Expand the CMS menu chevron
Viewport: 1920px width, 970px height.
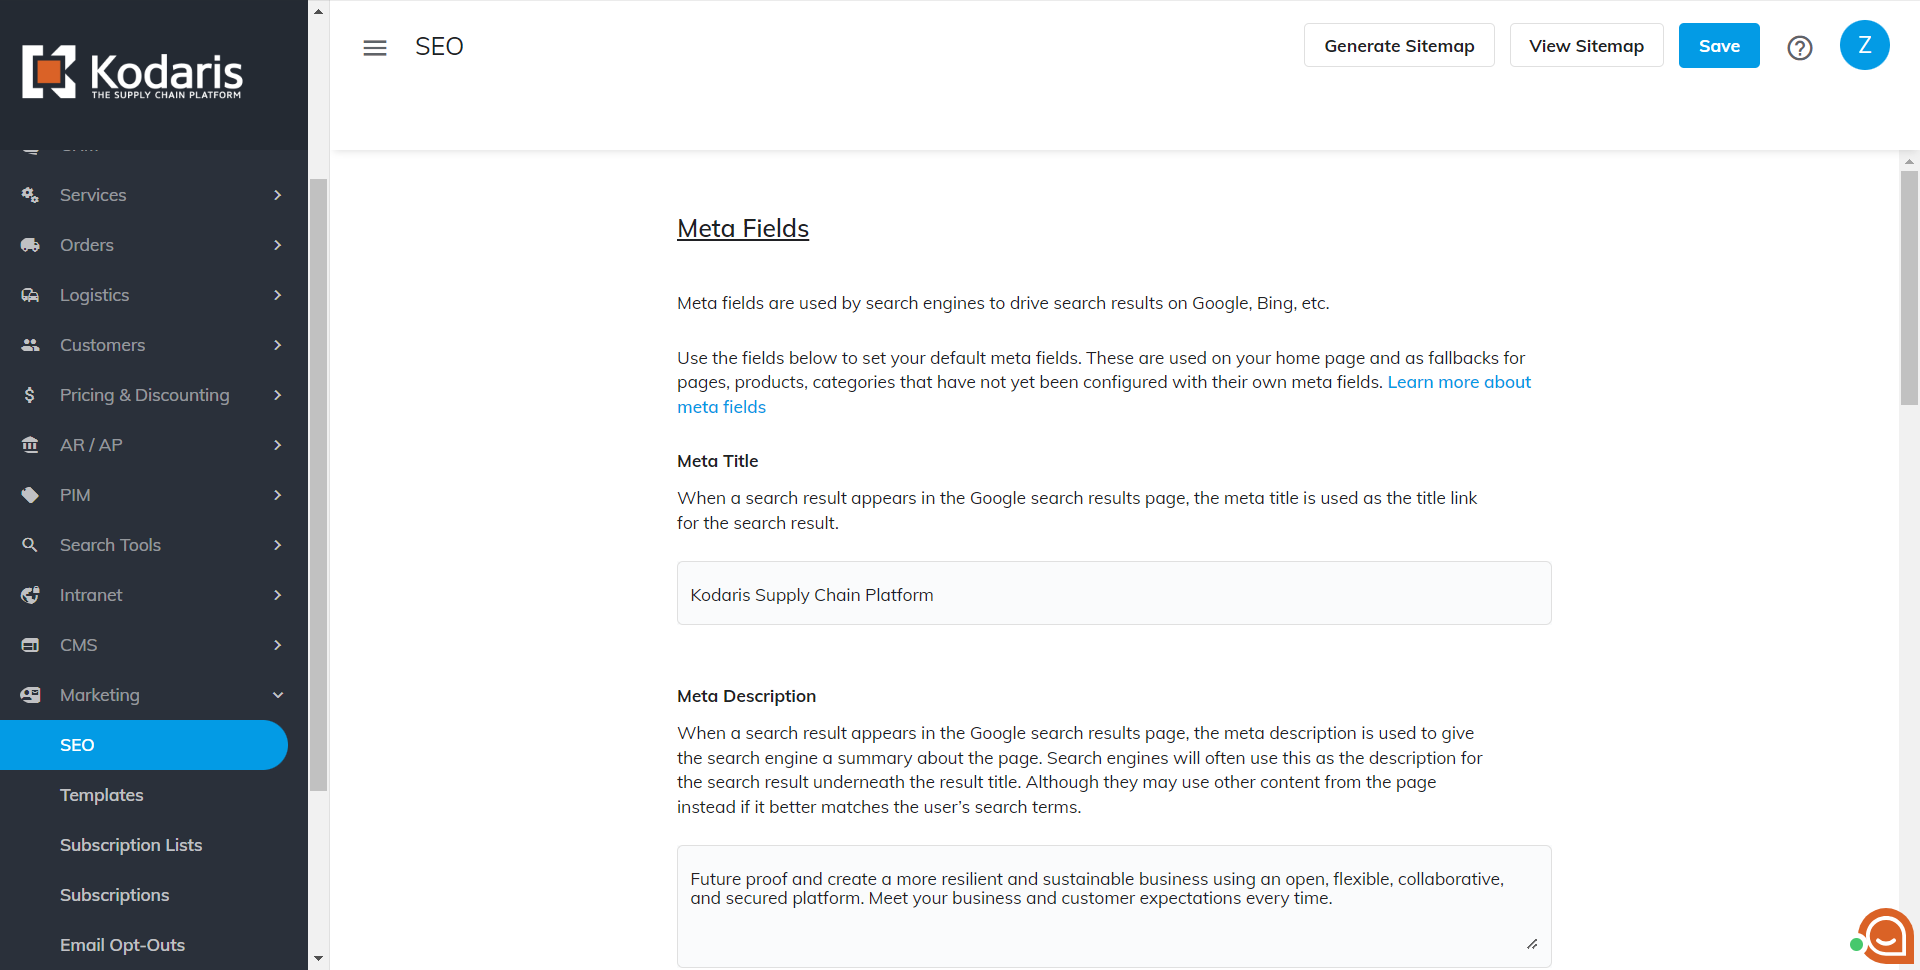pyautogui.click(x=278, y=645)
